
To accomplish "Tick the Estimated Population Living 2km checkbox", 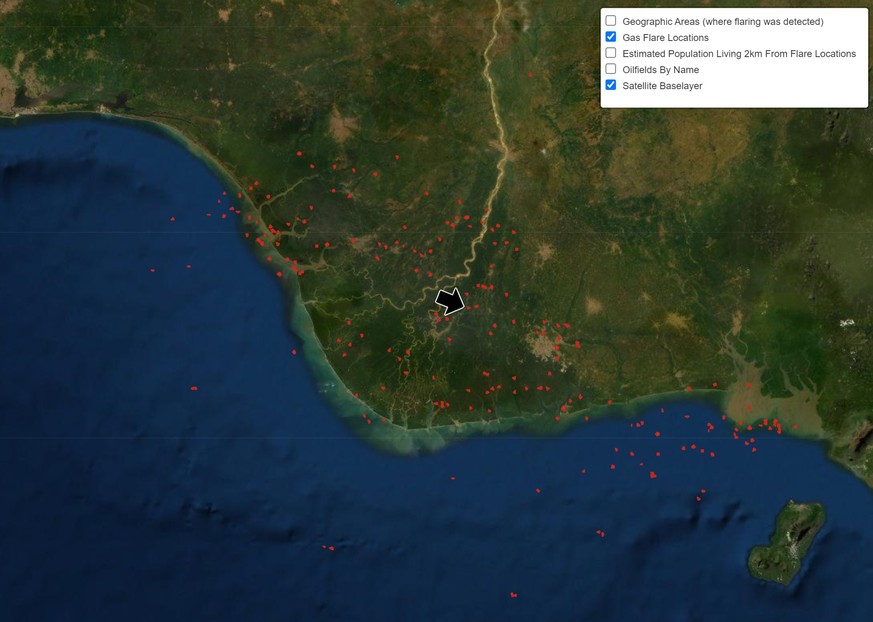I will pyautogui.click(x=611, y=53).
